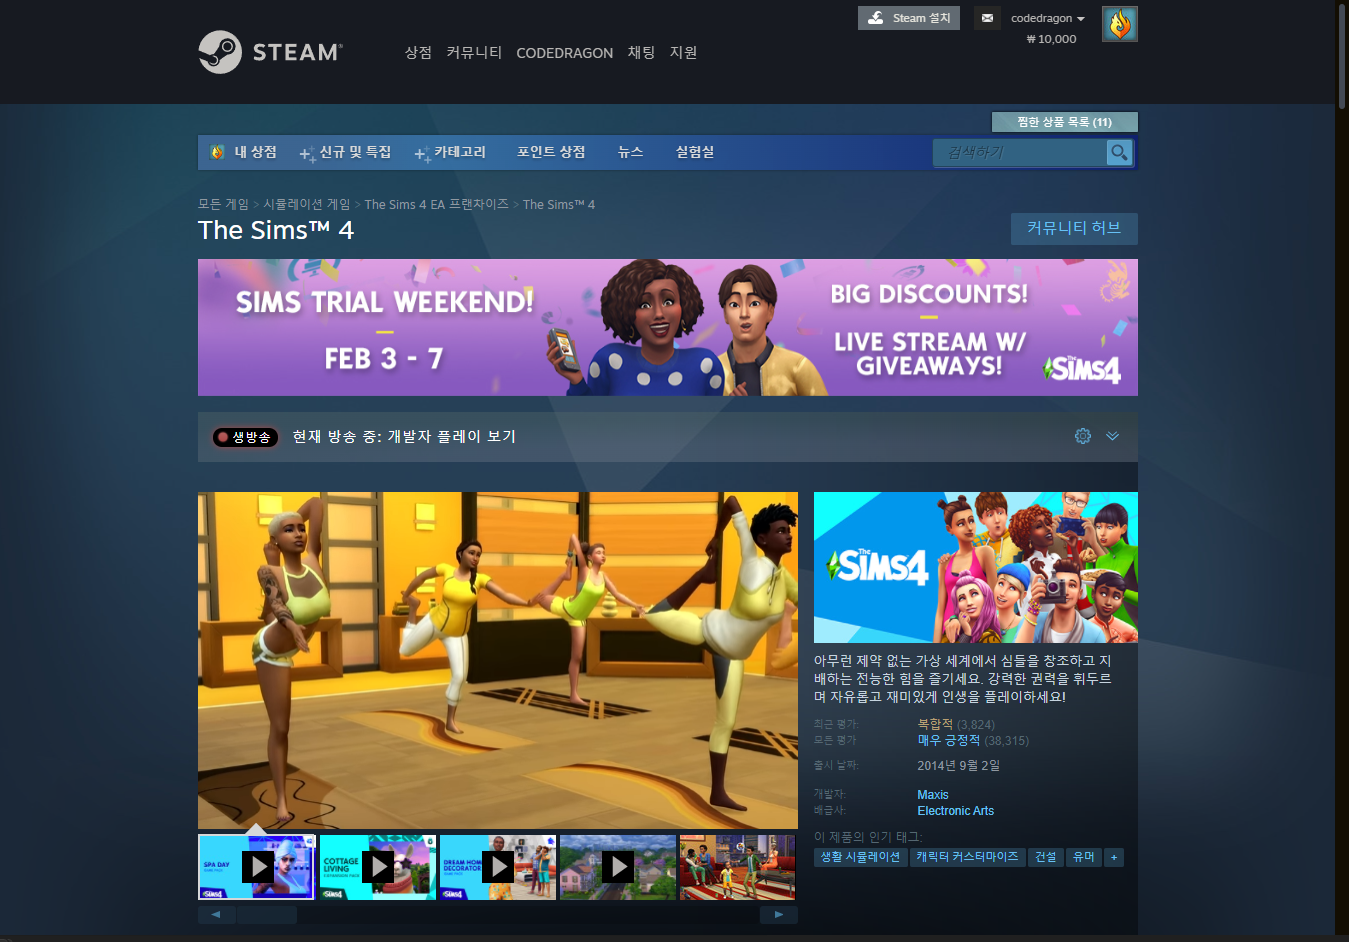
Task: Select 건설 tag
Action: pos(1046,857)
